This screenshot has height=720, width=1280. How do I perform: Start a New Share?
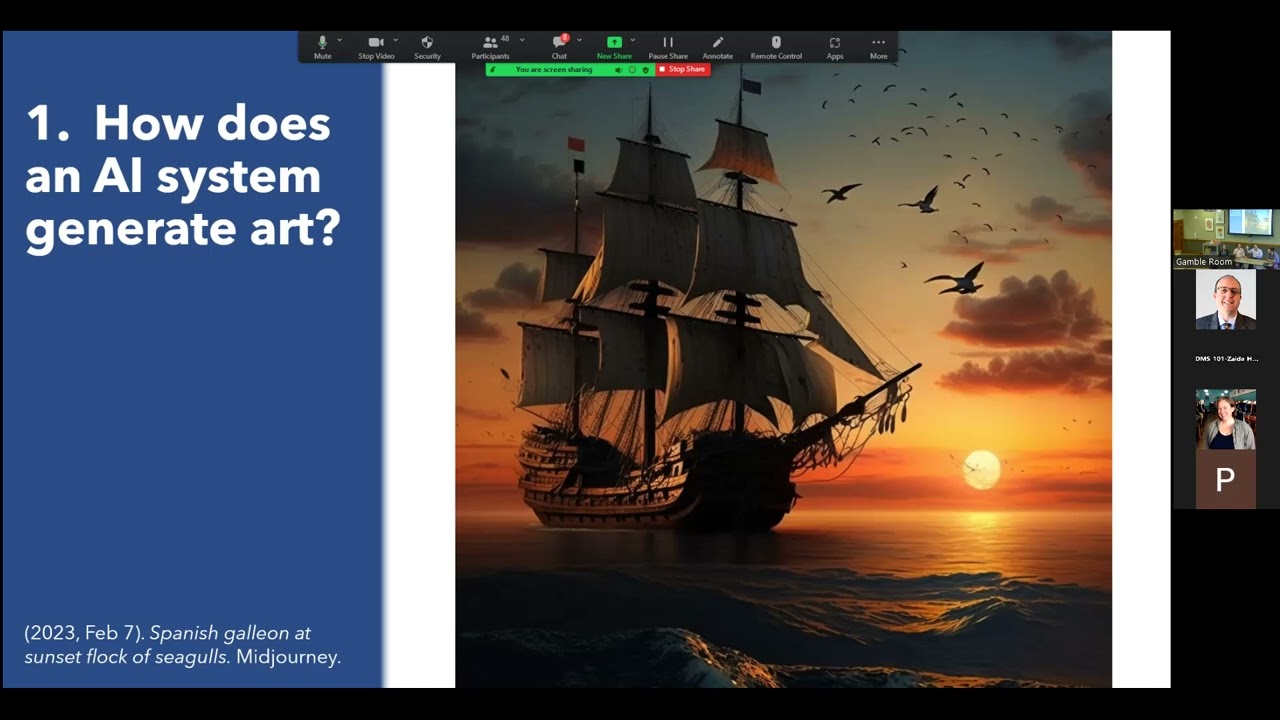[614, 47]
